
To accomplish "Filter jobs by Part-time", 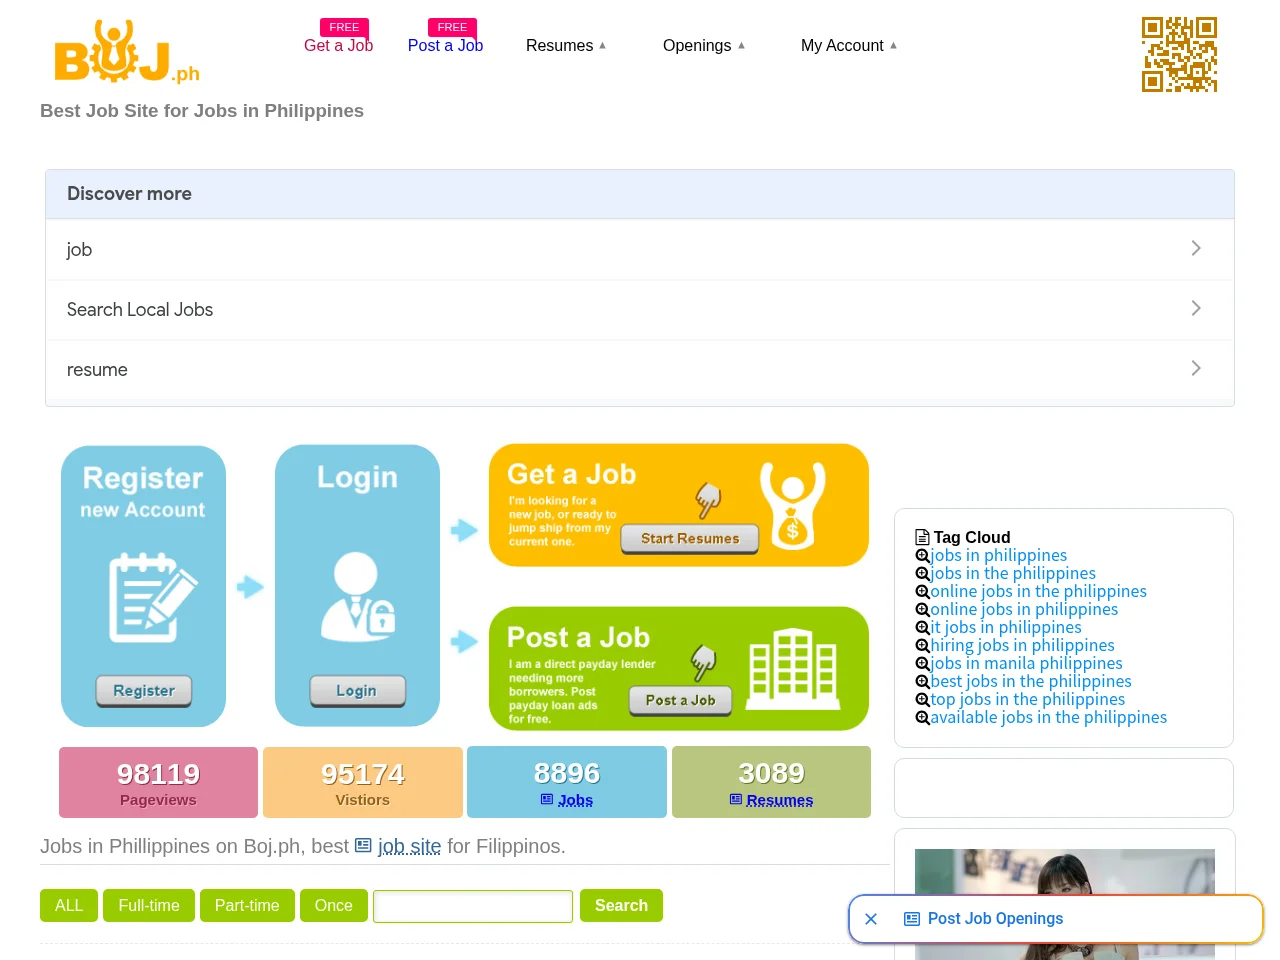I will pos(247,905).
